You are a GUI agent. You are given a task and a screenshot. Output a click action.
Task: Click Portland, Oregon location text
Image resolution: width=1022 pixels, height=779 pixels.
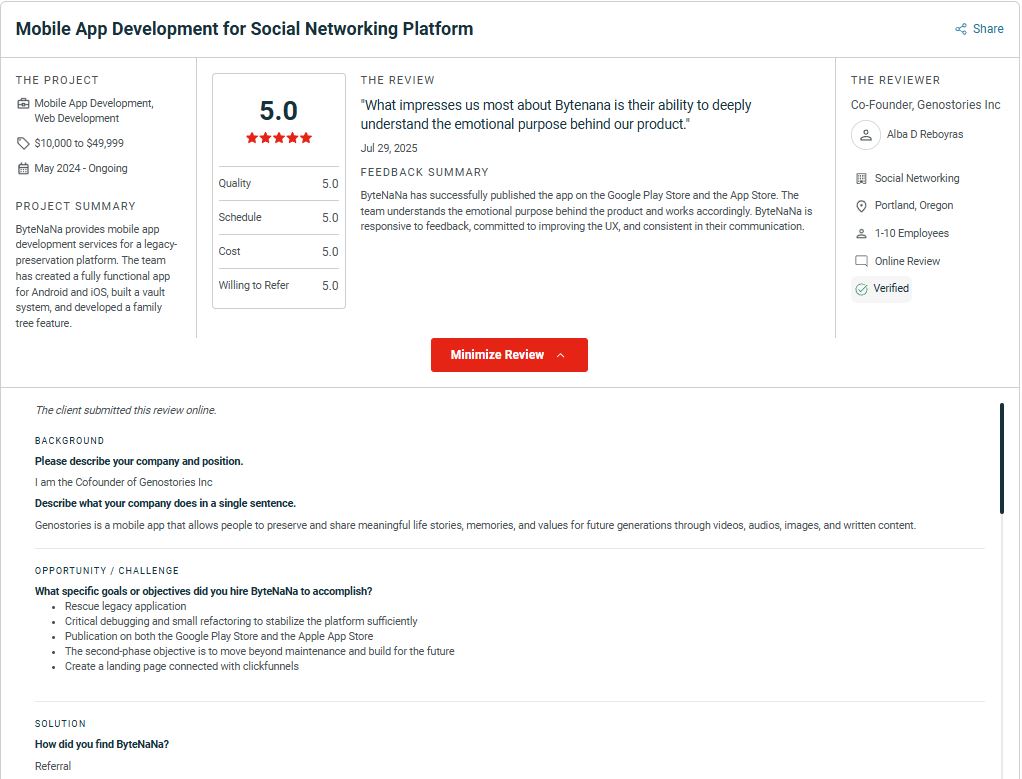click(913, 205)
